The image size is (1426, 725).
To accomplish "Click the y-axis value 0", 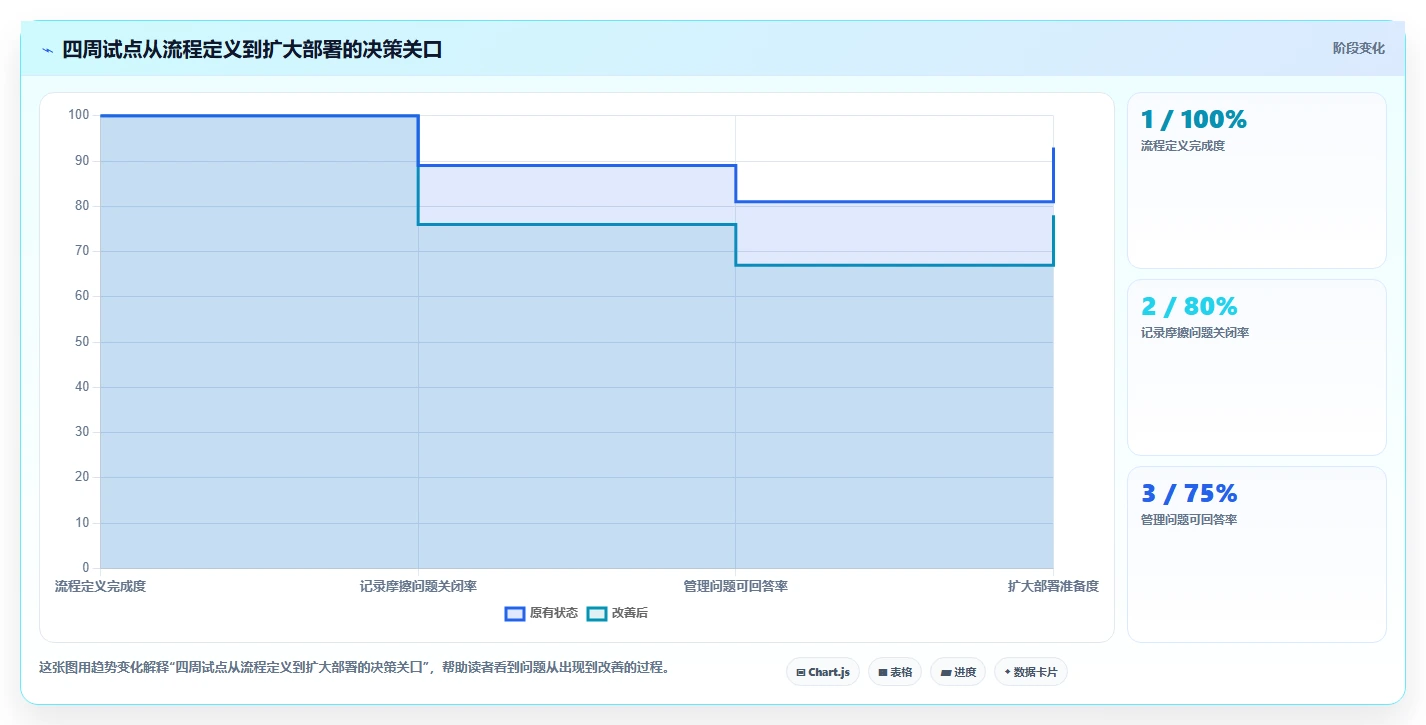I will click(85, 567).
